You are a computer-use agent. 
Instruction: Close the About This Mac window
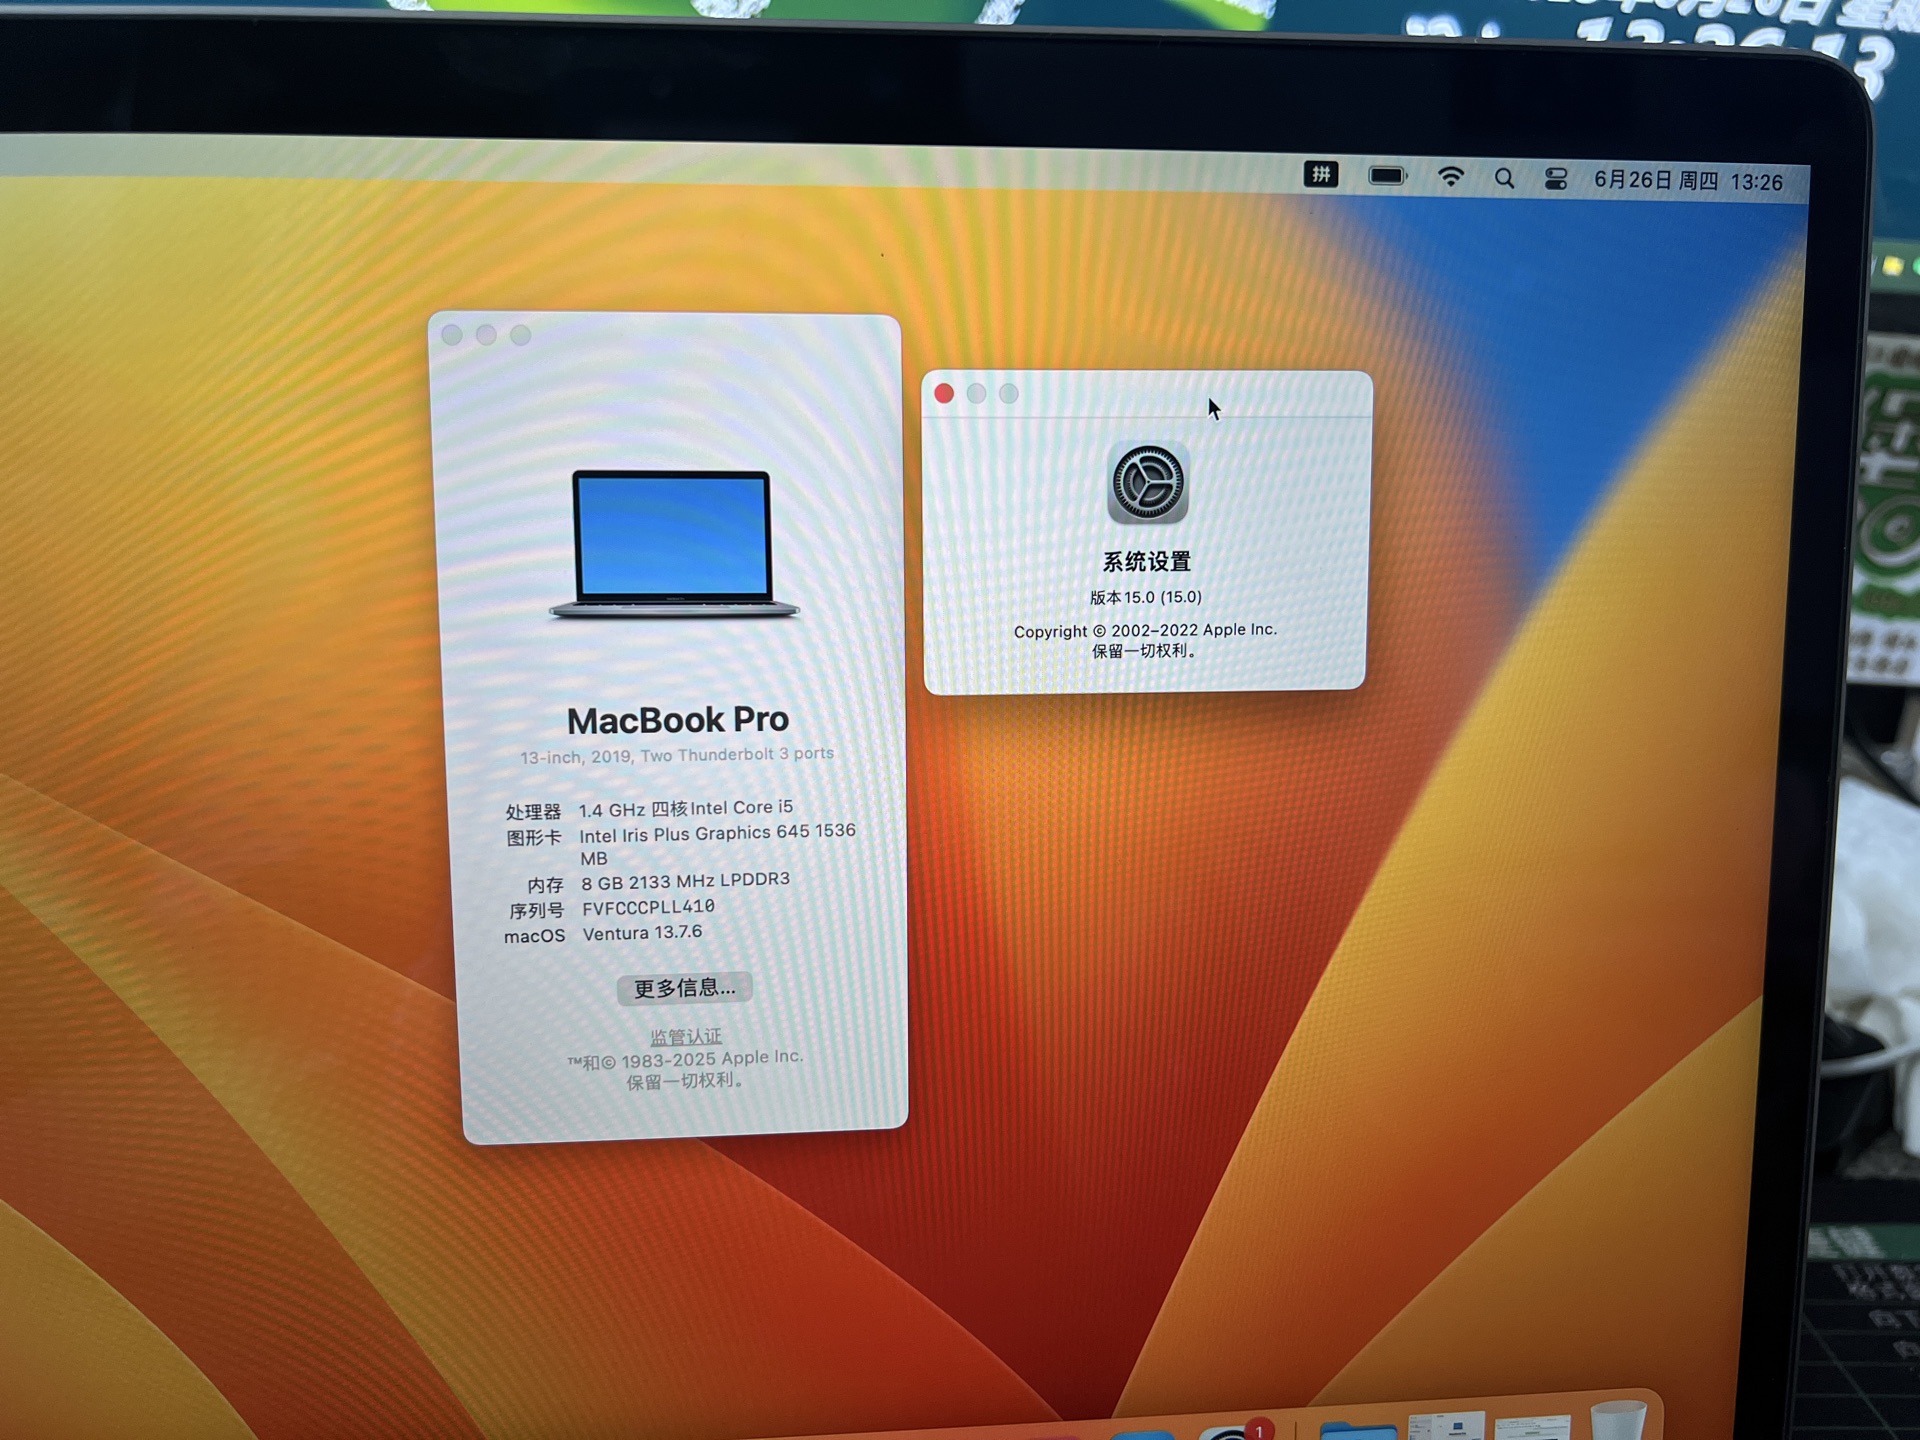(x=452, y=335)
